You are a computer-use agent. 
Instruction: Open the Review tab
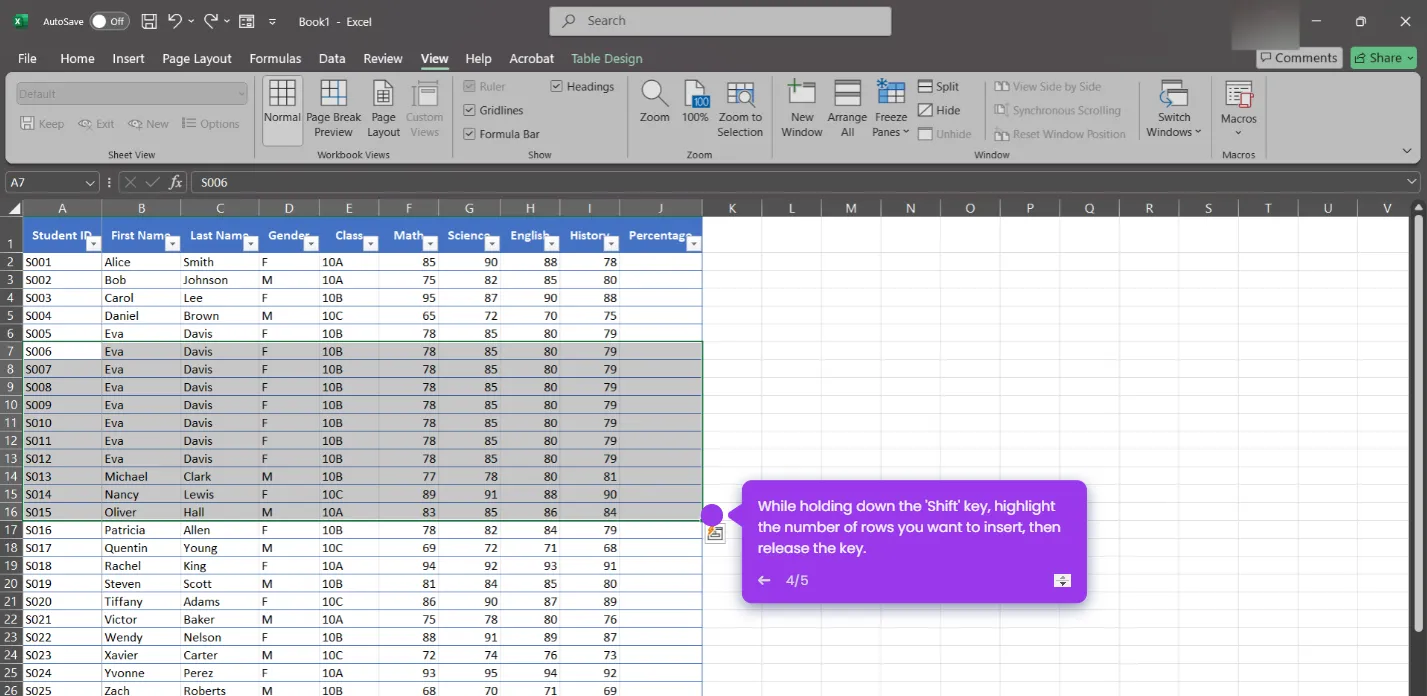383,58
